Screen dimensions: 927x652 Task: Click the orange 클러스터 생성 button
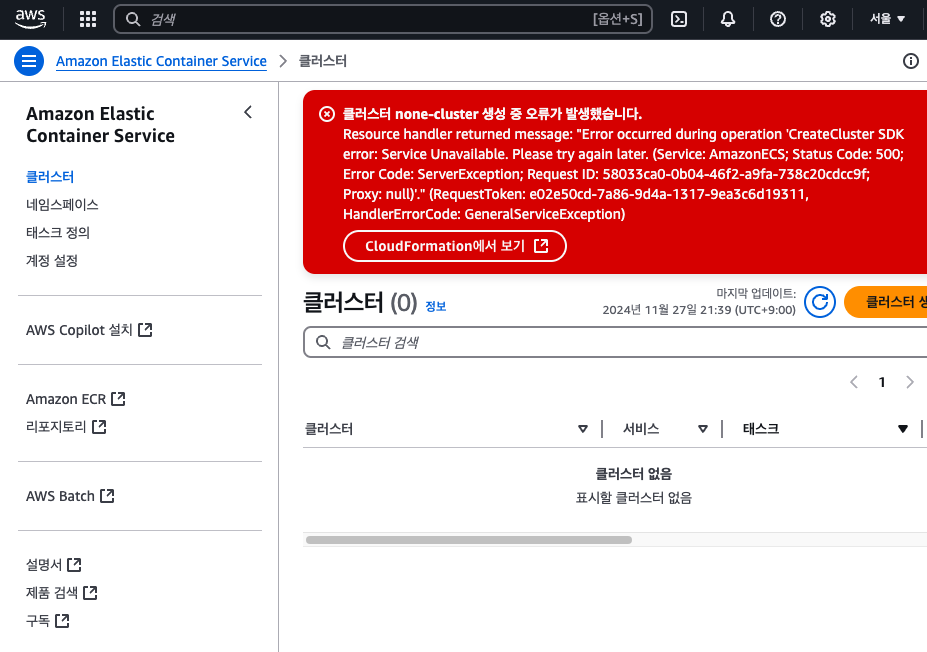click(x=886, y=302)
